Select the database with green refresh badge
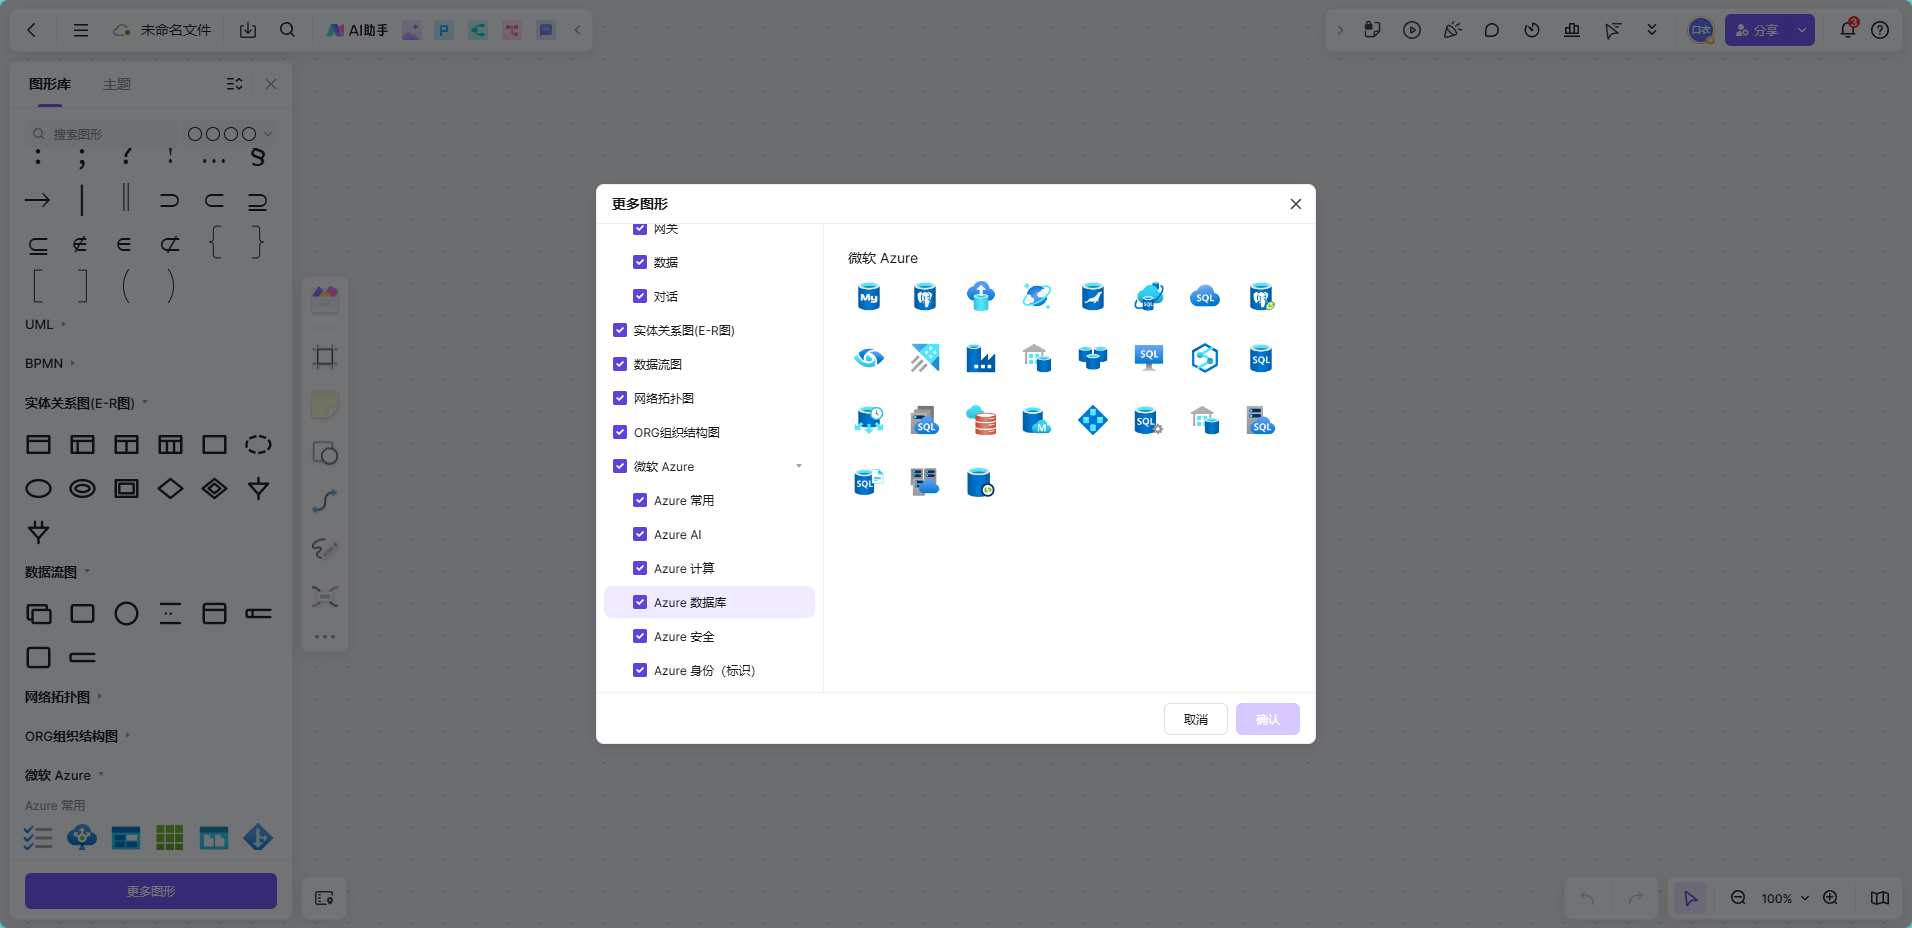1912x928 pixels. (x=980, y=482)
